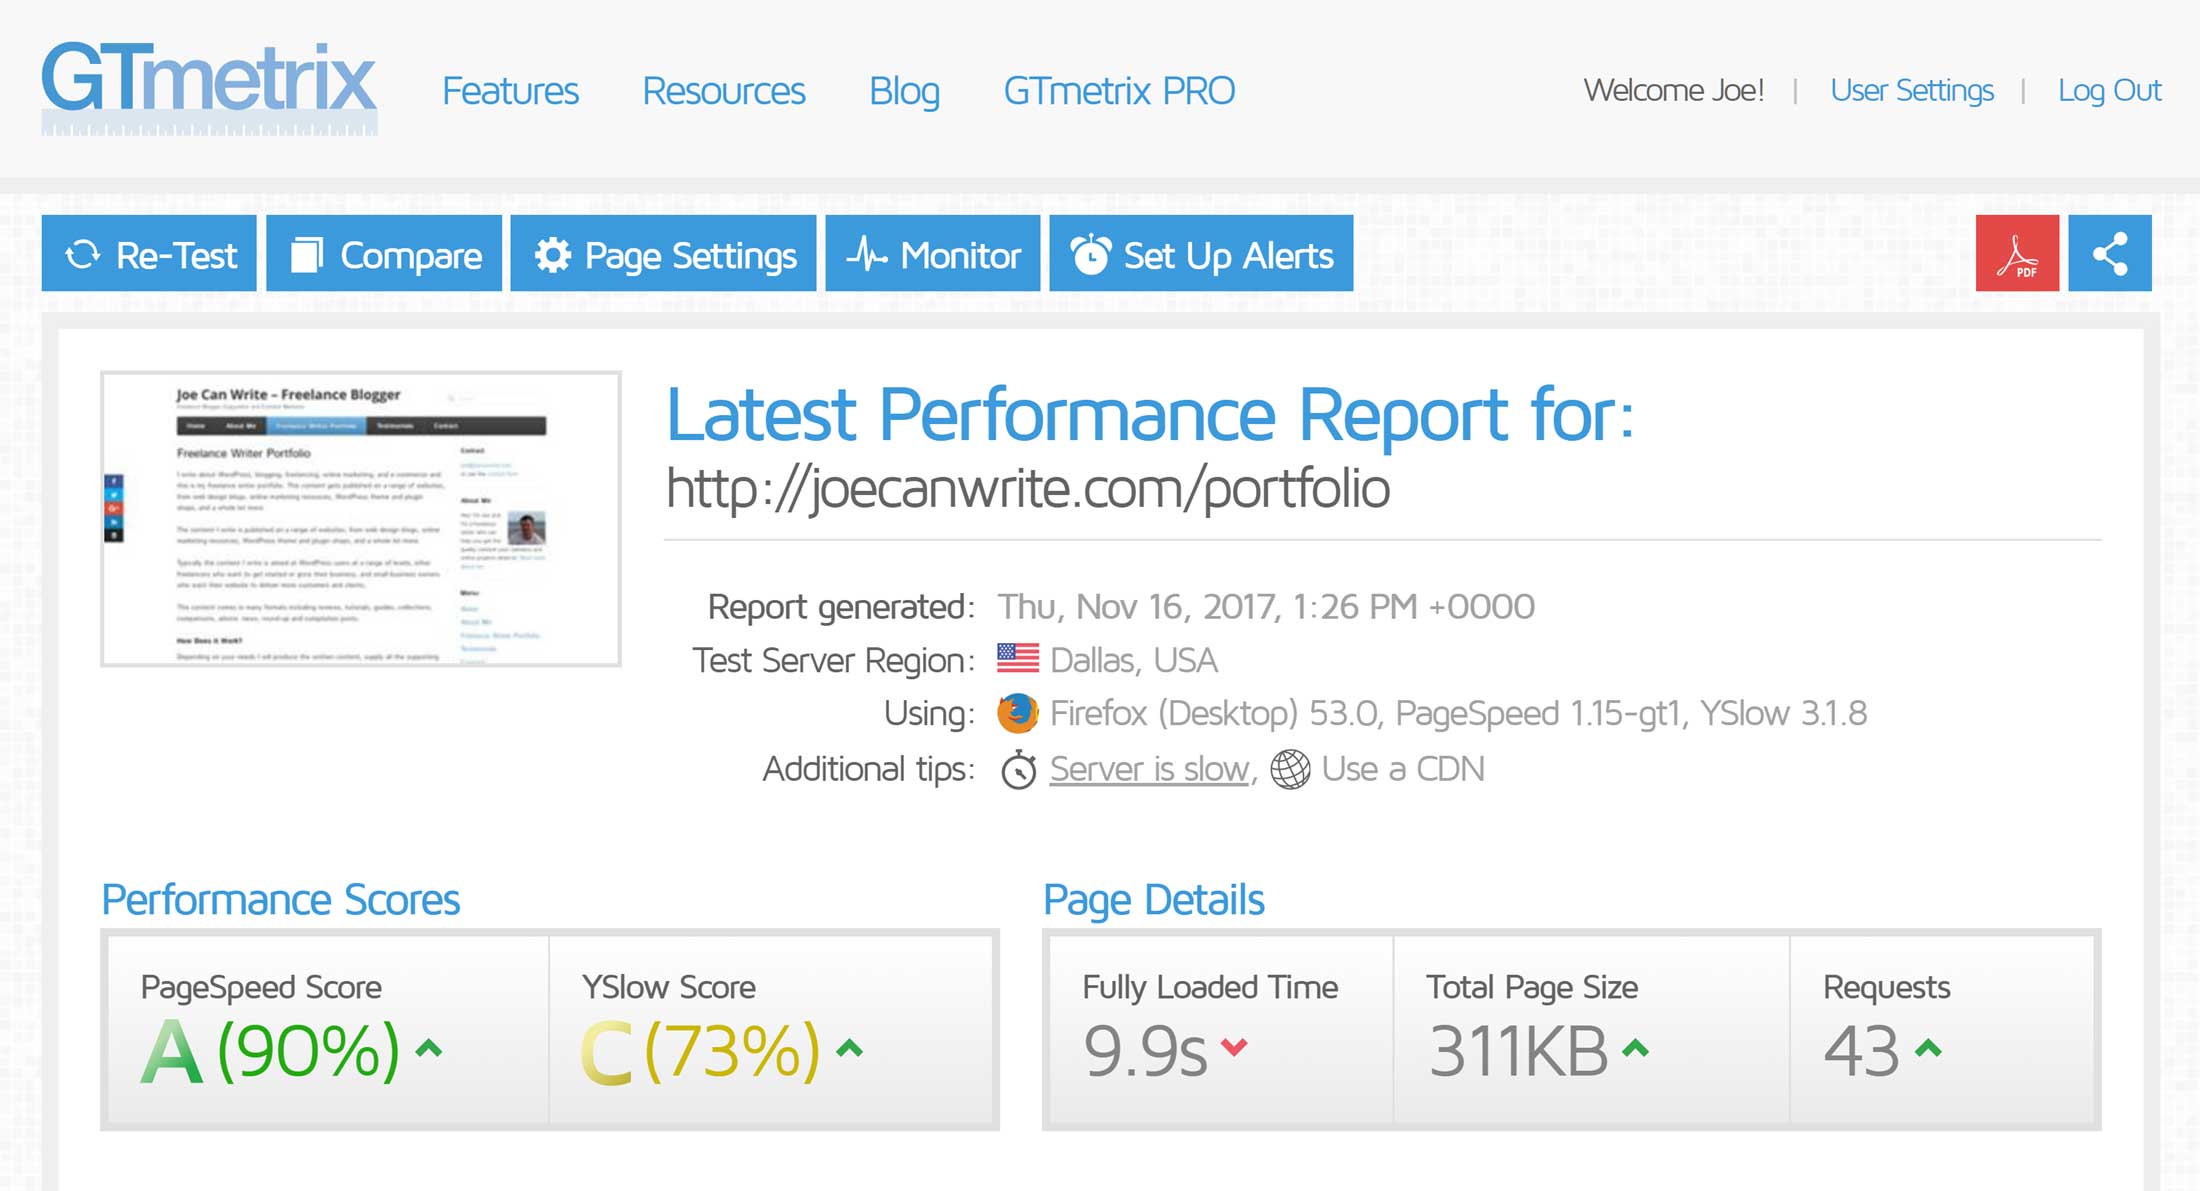
Task: Click the share report icon
Action: pyautogui.click(x=2110, y=254)
